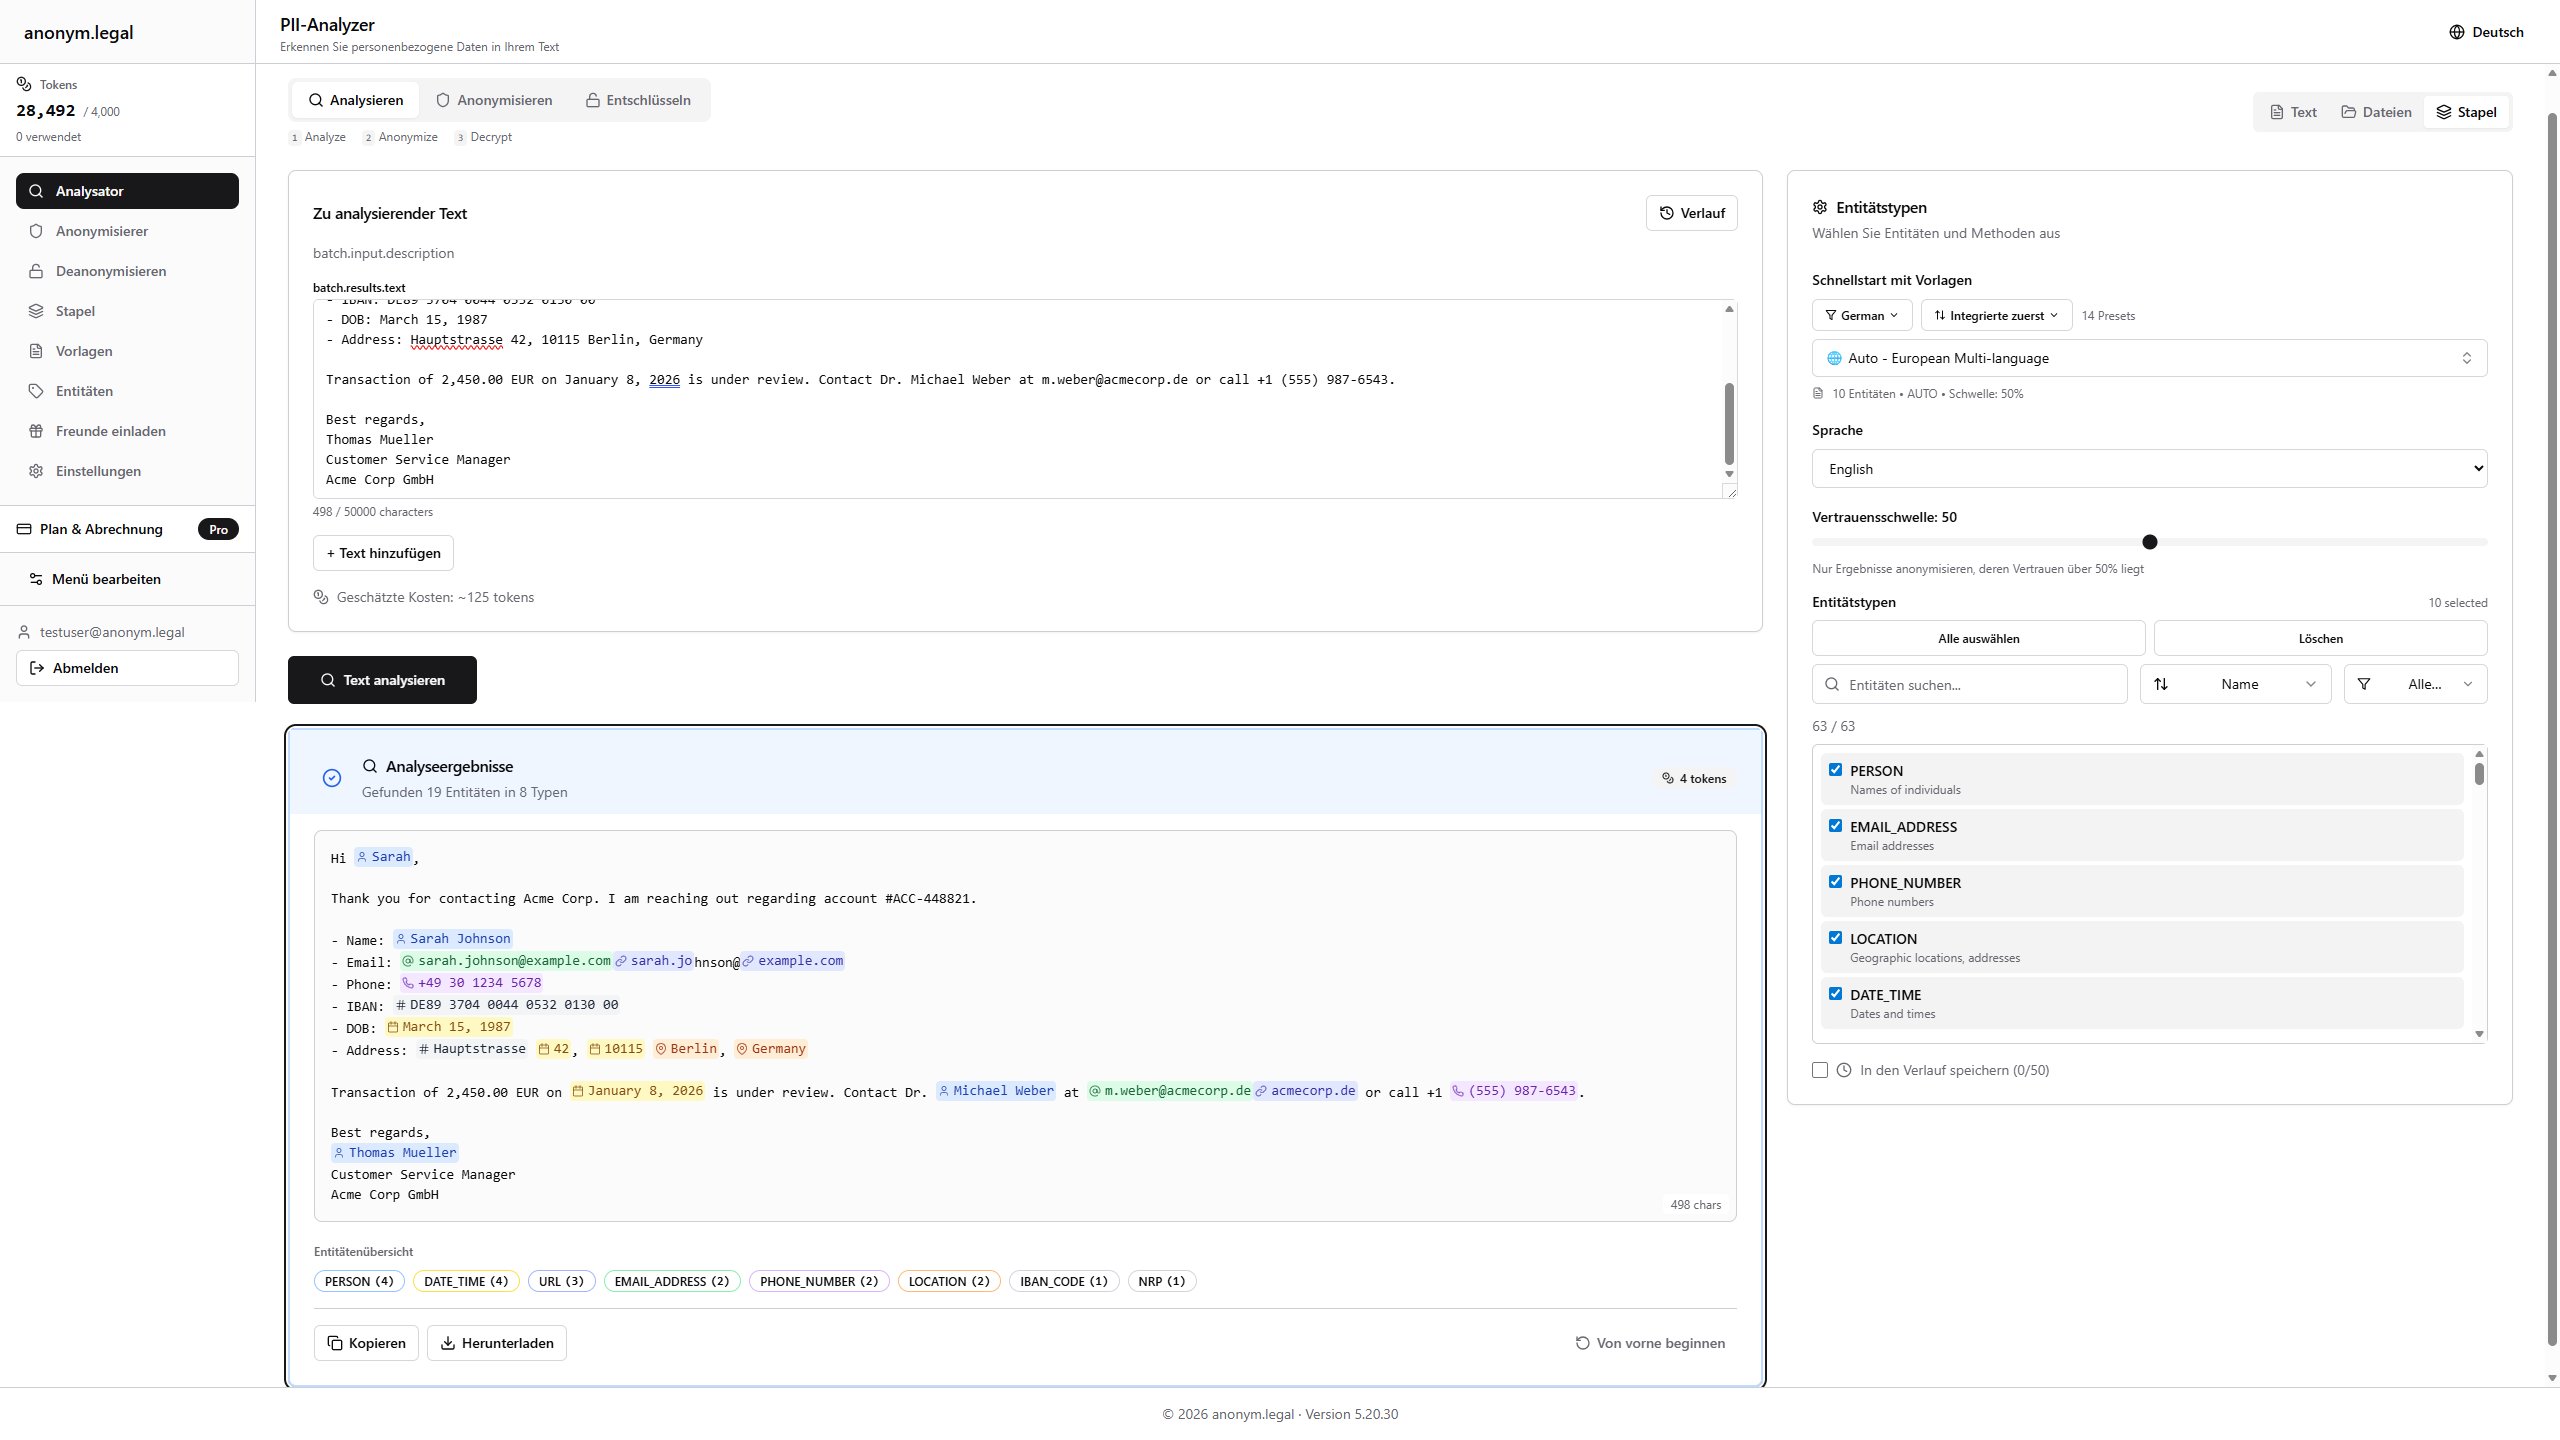Image resolution: width=2560 pixels, height=1440 pixels.
Task: Expand the Auto - European Multi-language preset selector
Action: tap(2148, 358)
